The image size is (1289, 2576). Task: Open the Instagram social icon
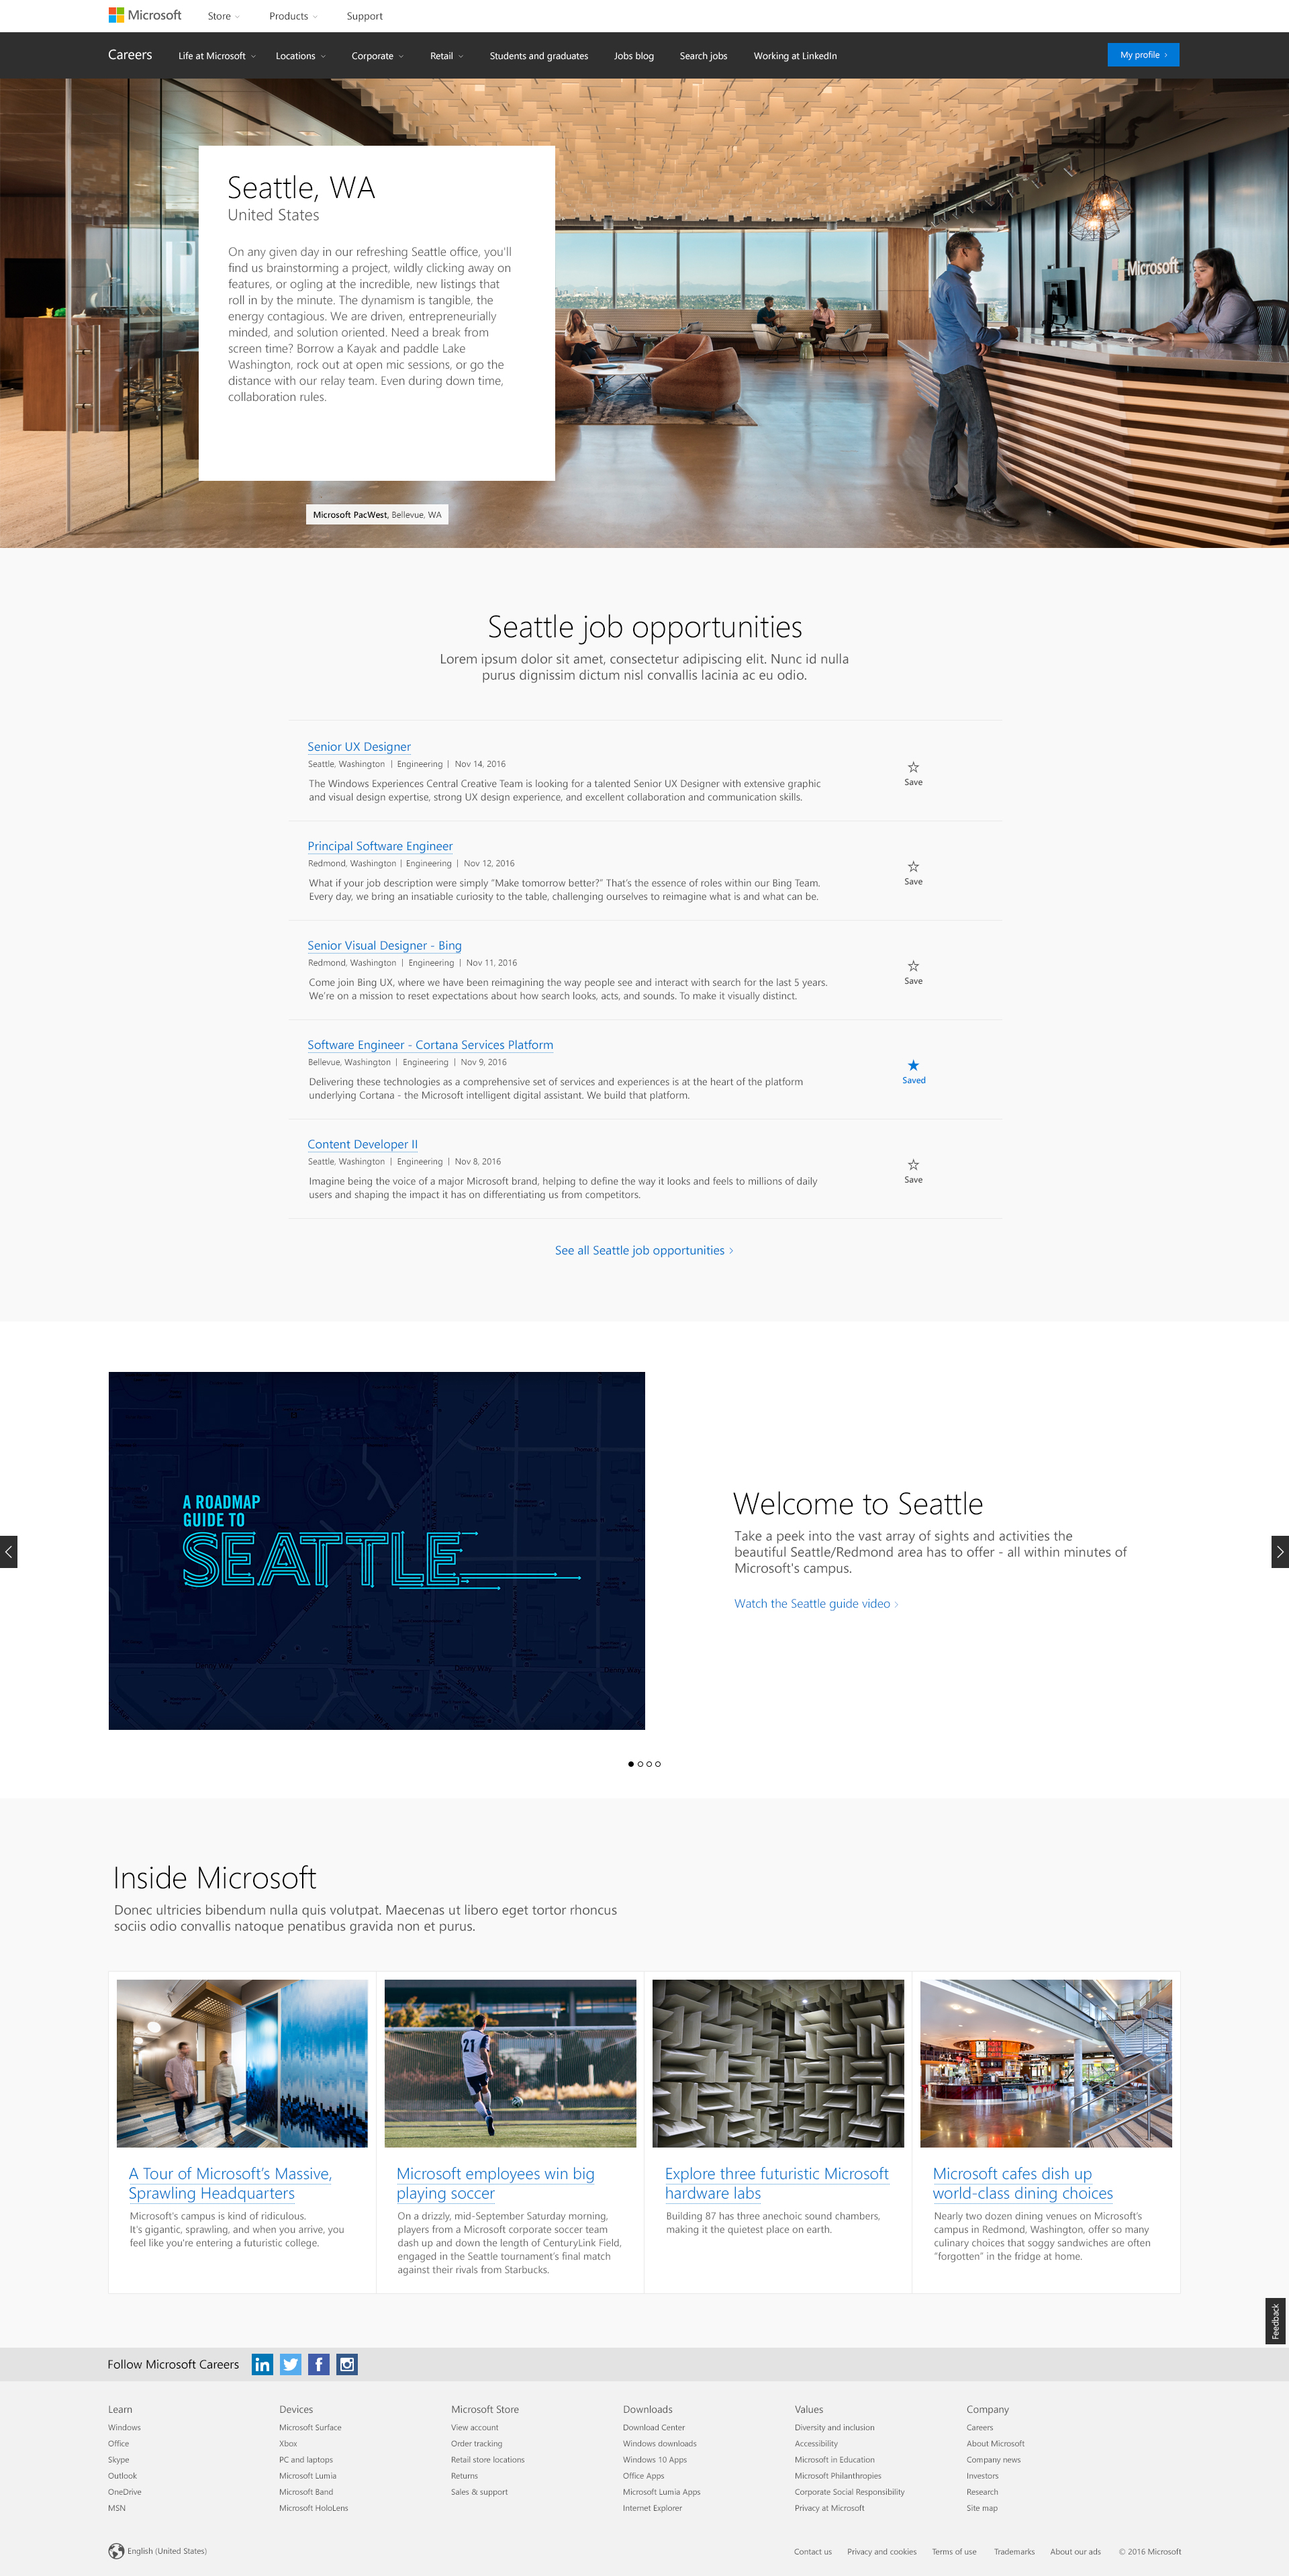click(347, 2364)
